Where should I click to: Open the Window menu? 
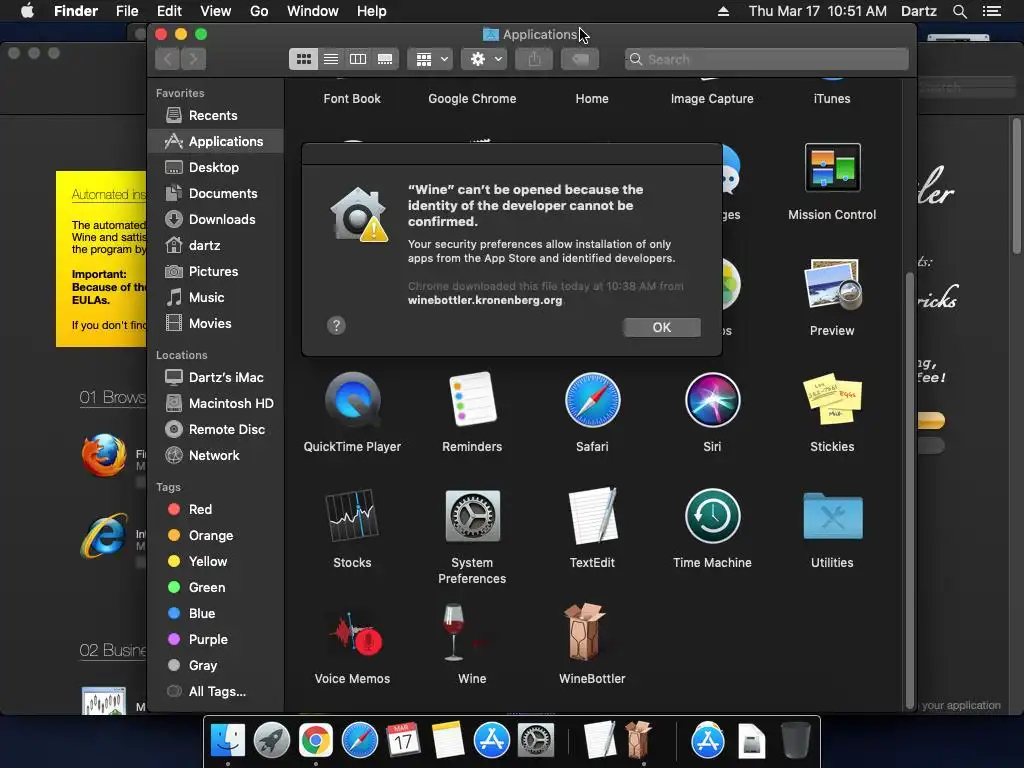pos(313,11)
